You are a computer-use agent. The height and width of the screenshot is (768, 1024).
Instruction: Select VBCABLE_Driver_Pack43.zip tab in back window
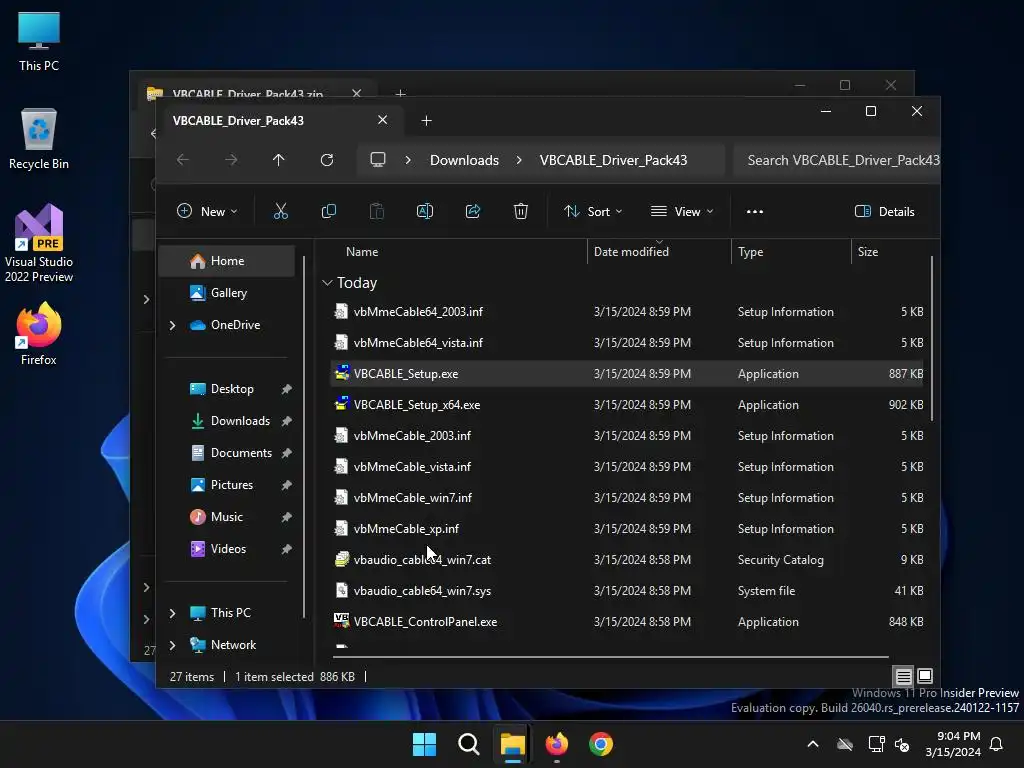pyautogui.click(x=248, y=94)
